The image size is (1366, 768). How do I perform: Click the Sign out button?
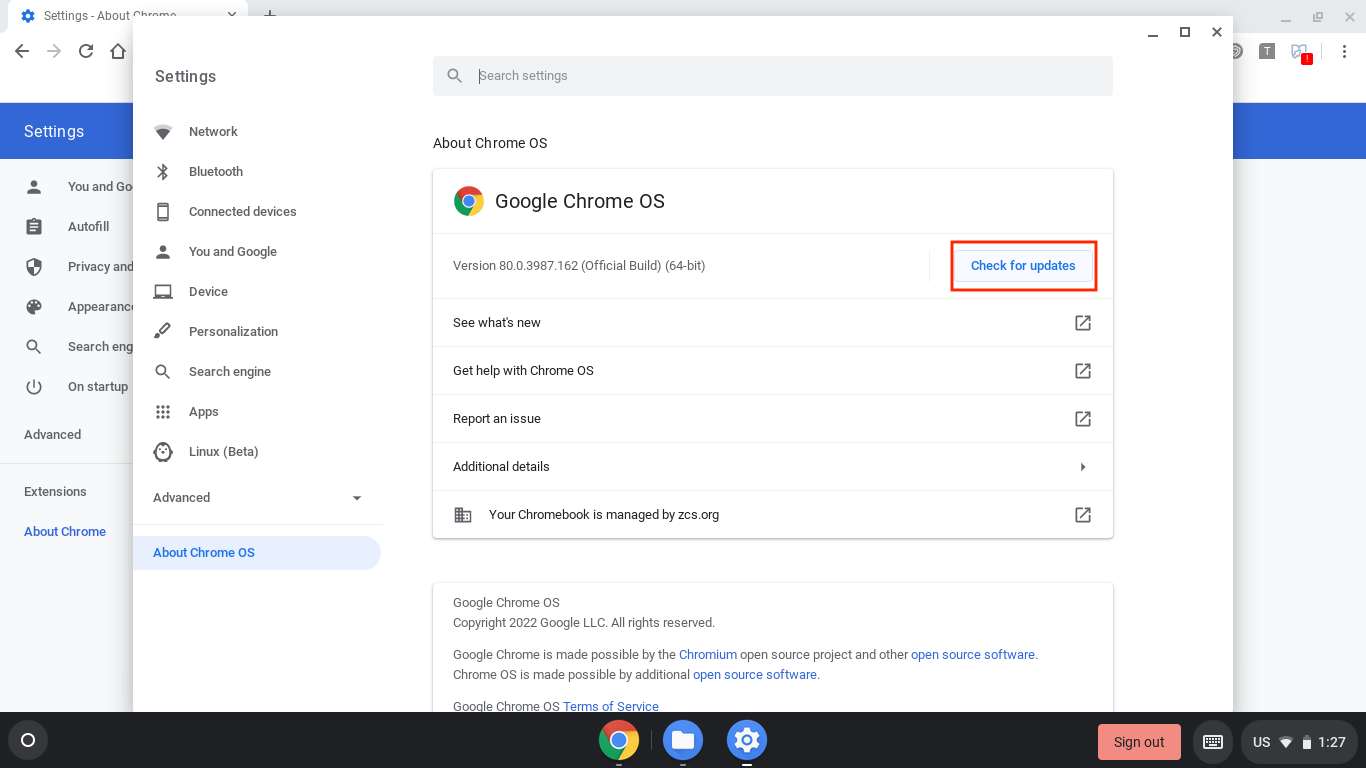(1139, 742)
